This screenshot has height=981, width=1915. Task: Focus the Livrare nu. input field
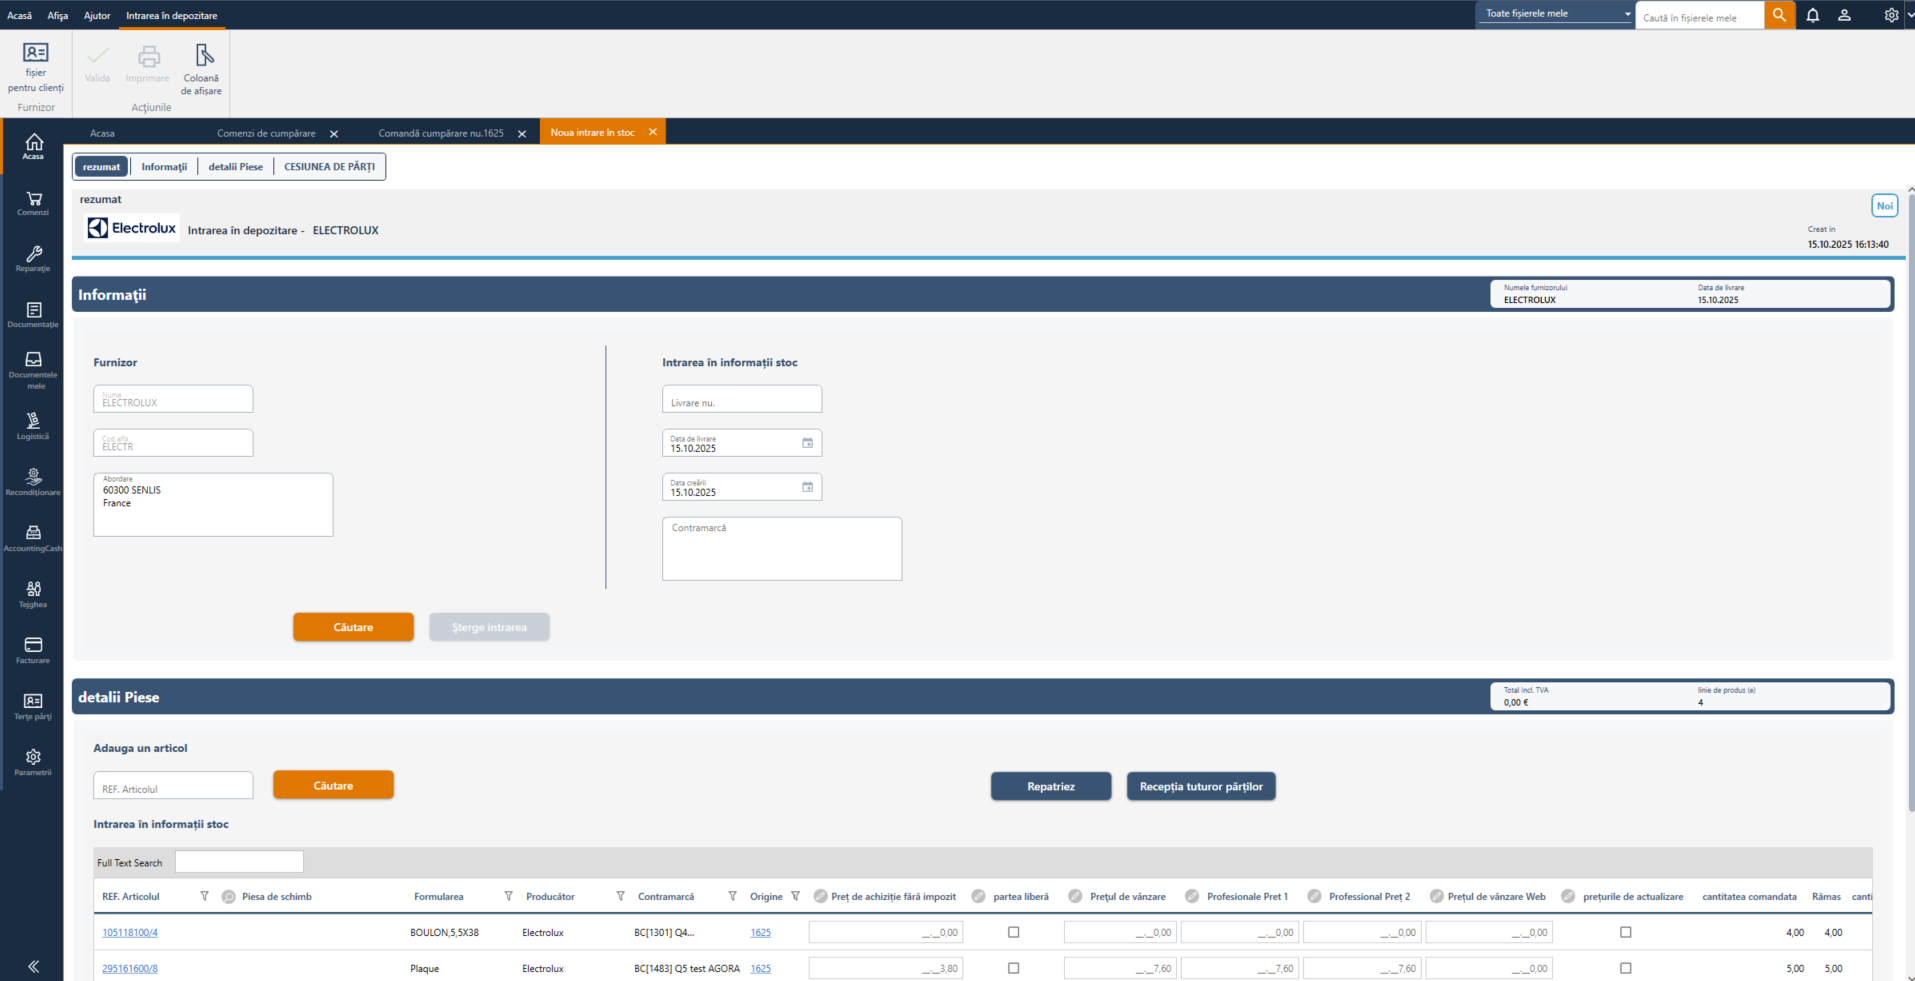742,399
